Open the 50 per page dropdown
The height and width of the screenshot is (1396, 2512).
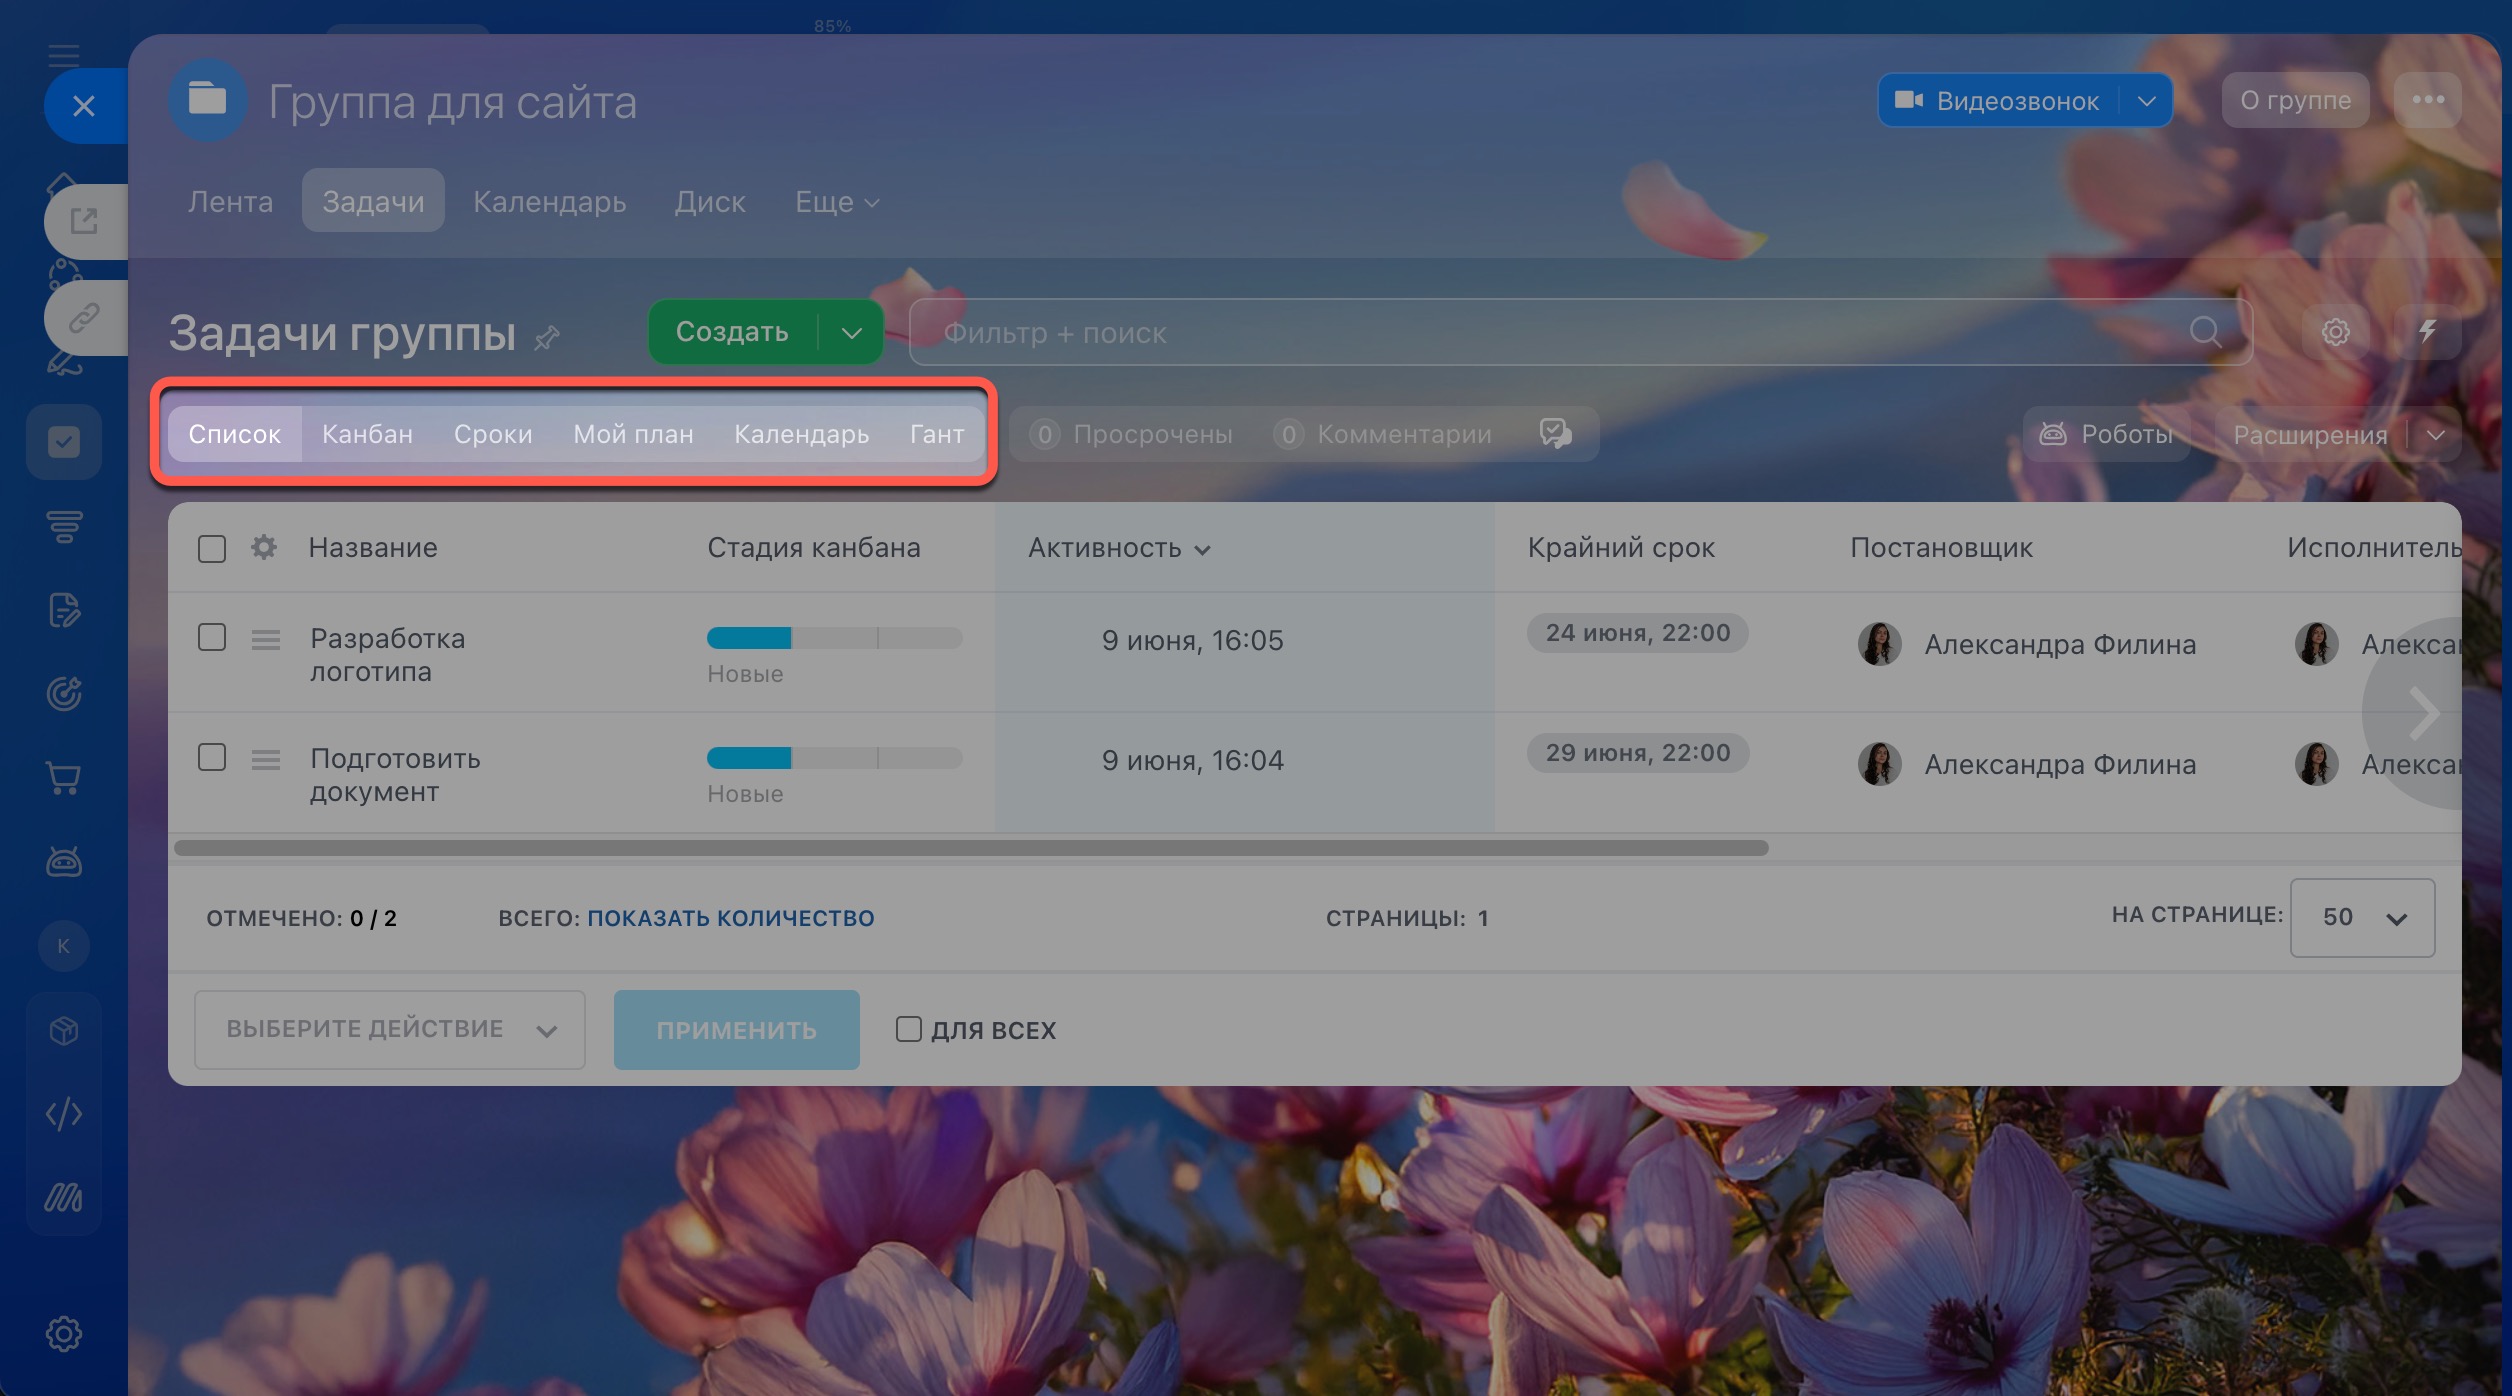coord(2362,917)
